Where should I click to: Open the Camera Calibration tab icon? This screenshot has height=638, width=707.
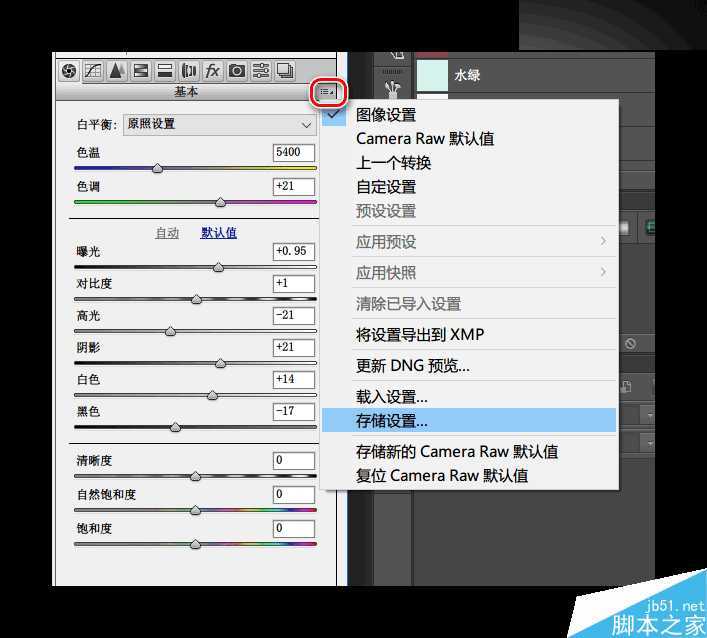[237, 71]
